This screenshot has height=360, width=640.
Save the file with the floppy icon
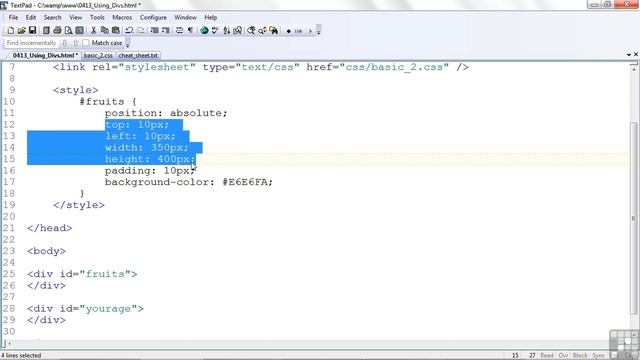click(x=32, y=31)
